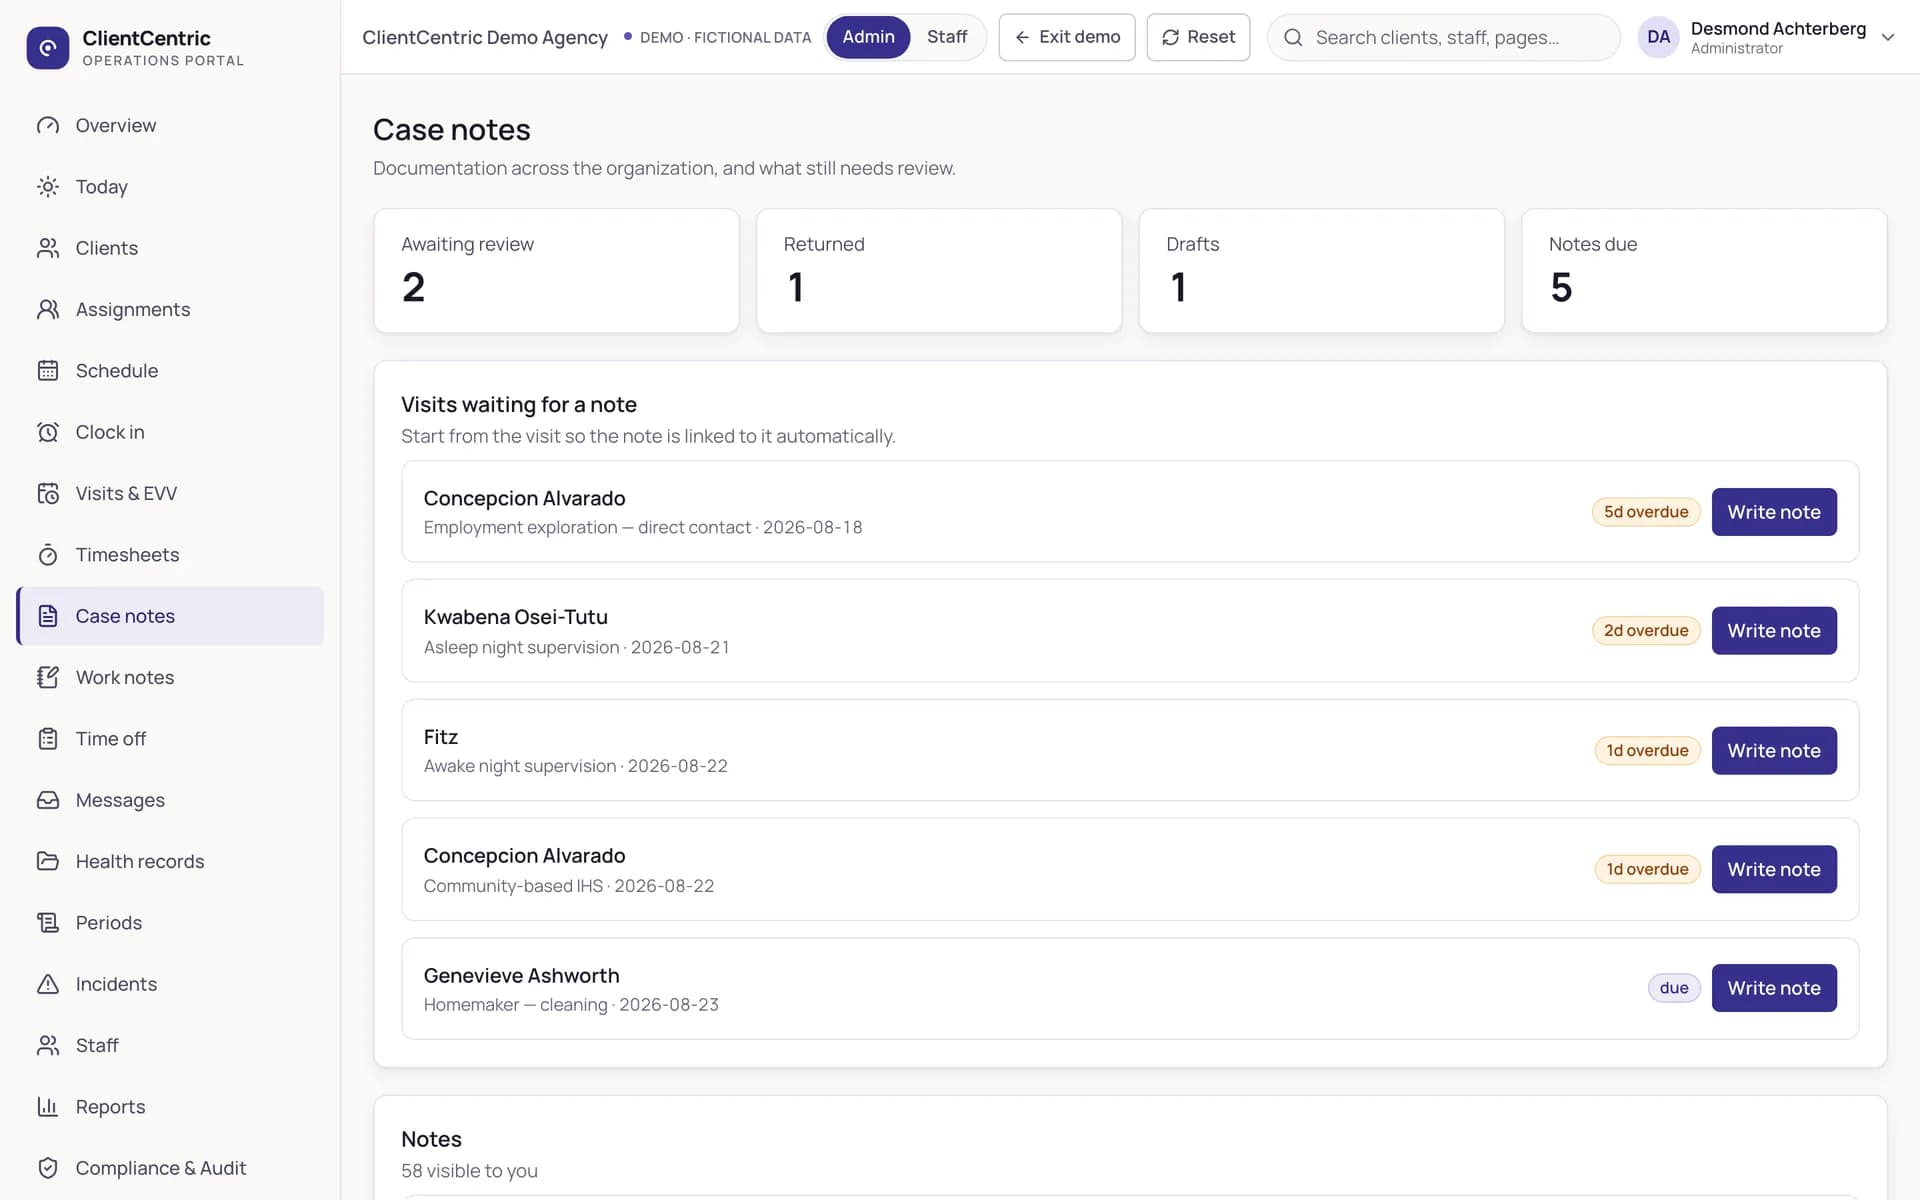Click '58 visible to you' text
Image resolution: width=1920 pixels, height=1200 pixels.
[469, 1171]
